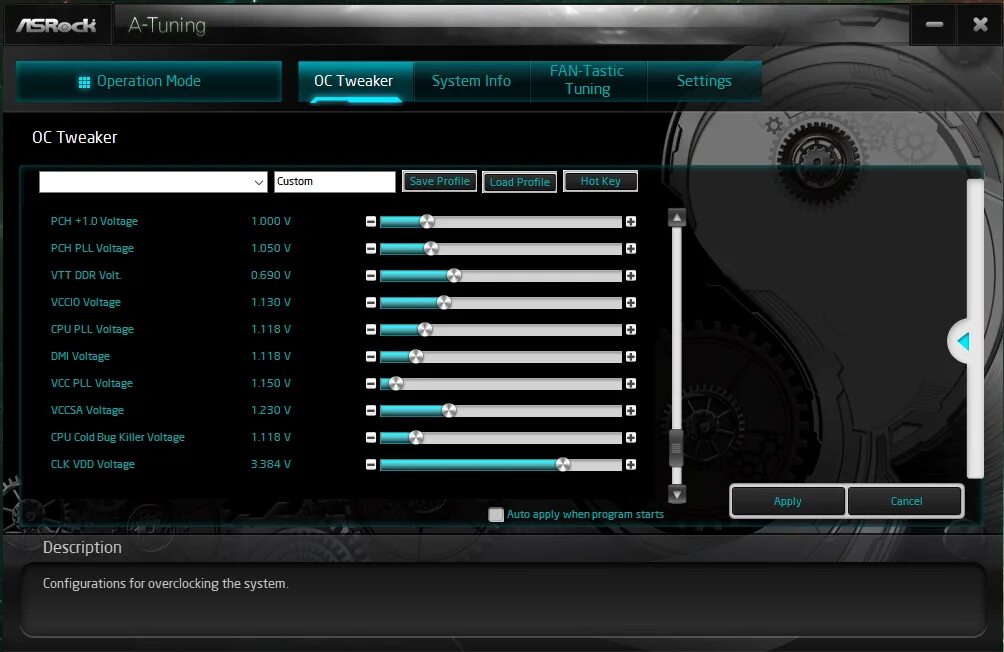Go to FAN-Tastic Tuning tab
Screen dimensions: 1004x652
click(587, 80)
